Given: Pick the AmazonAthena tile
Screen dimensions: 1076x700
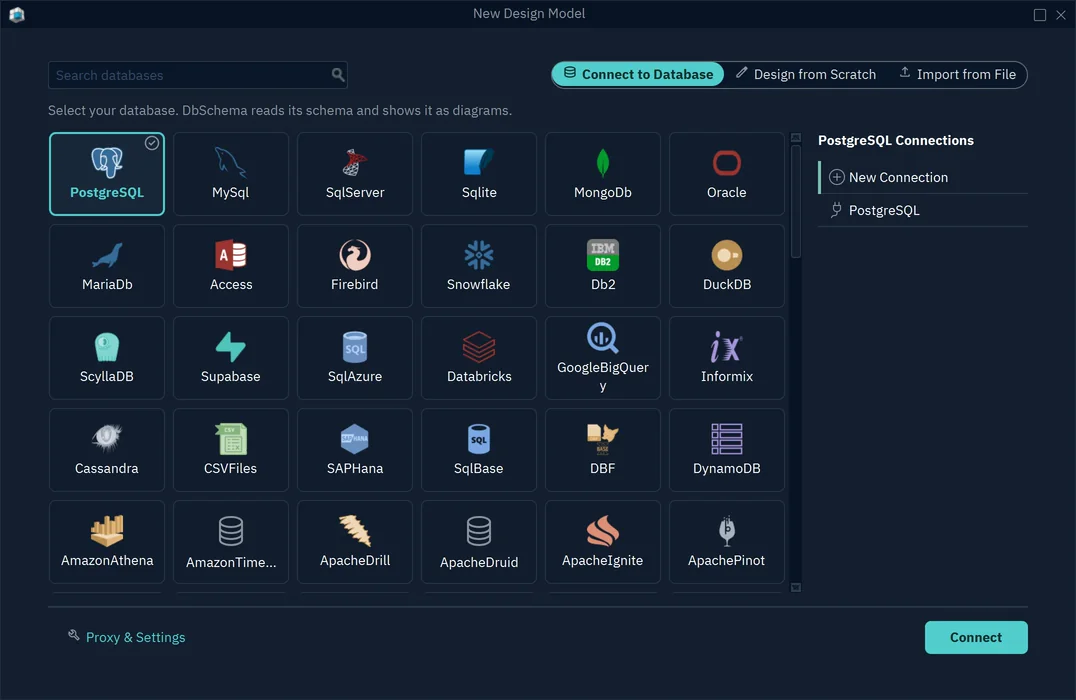Looking at the screenshot, I should (106, 541).
